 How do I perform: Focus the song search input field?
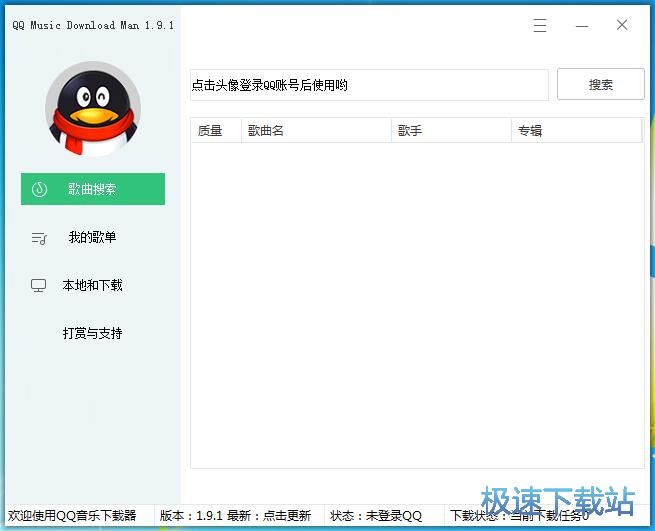click(x=369, y=85)
